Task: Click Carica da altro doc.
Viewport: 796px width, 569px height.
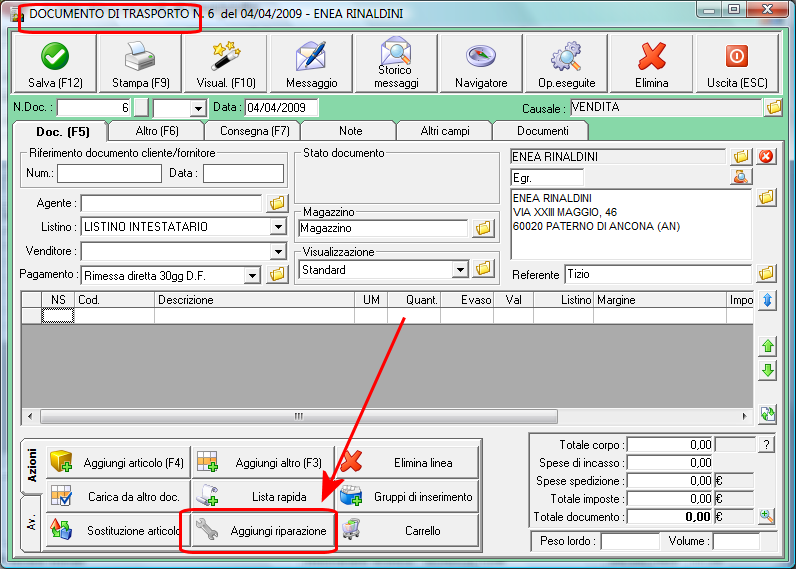Action: [x=118, y=496]
